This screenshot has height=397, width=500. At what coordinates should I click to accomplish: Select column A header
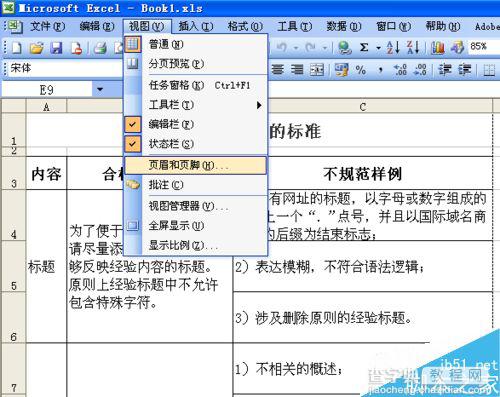[46, 107]
